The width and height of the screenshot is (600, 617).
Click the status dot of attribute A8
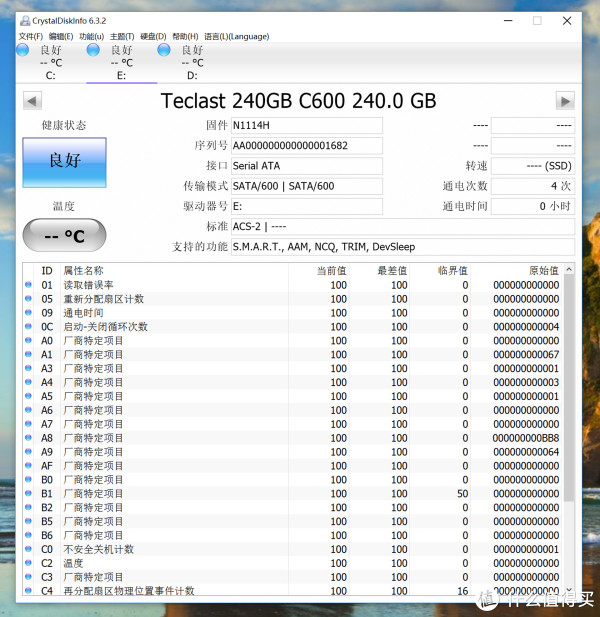[x=28, y=438]
